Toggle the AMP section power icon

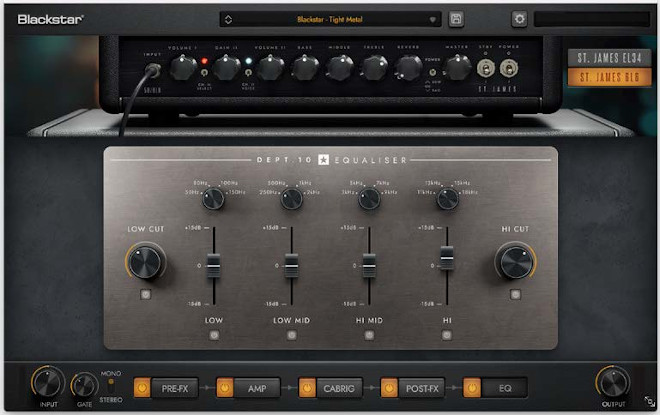coord(223,385)
